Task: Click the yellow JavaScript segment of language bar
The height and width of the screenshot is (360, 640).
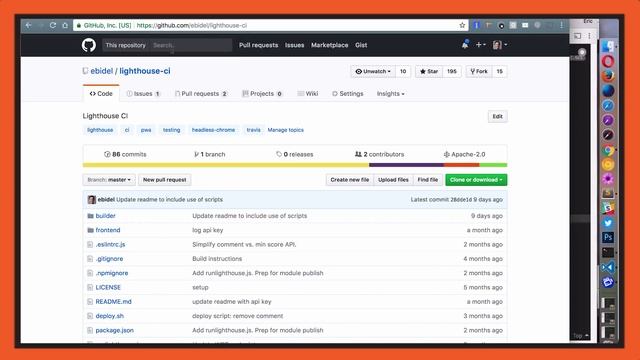Action: (226, 165)
